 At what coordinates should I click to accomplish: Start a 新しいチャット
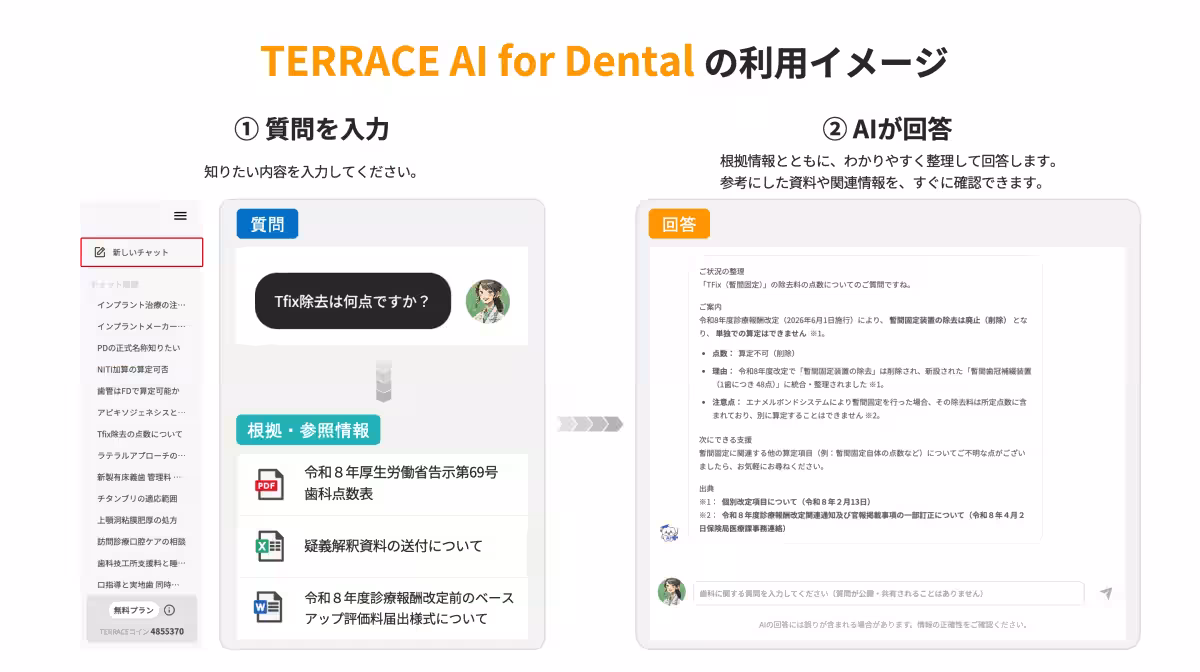pos(142,252)
